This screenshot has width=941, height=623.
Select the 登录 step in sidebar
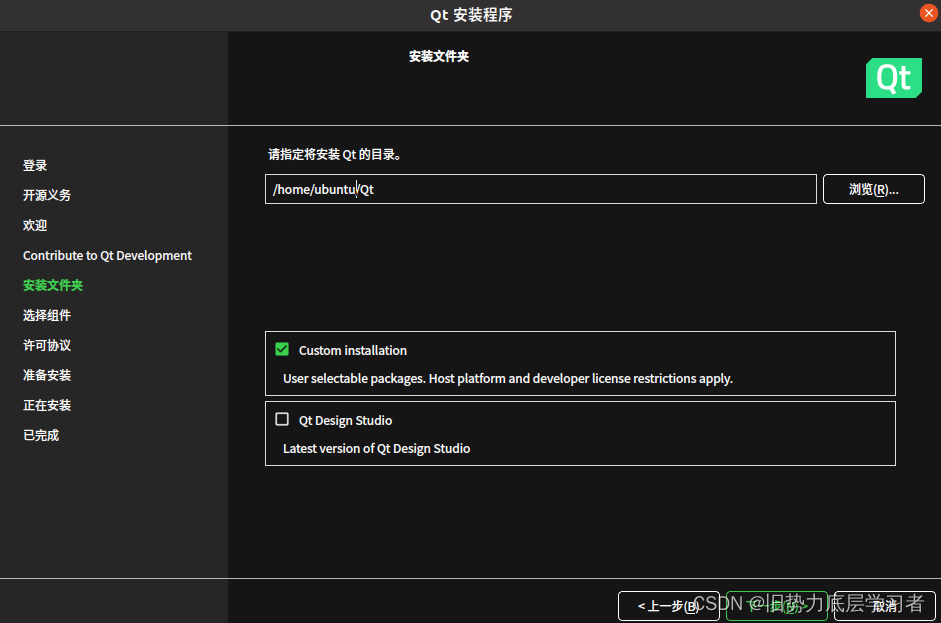tap(35, 166)
